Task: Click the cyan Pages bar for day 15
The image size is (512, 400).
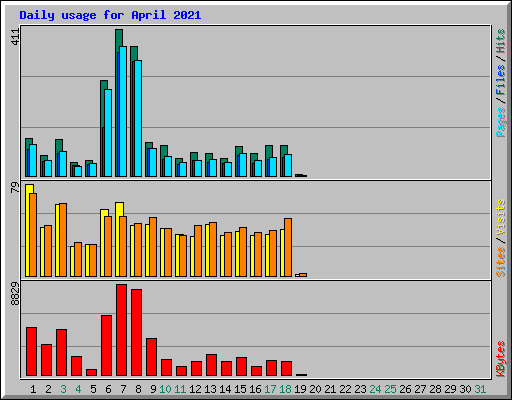Action: (243, 165)
